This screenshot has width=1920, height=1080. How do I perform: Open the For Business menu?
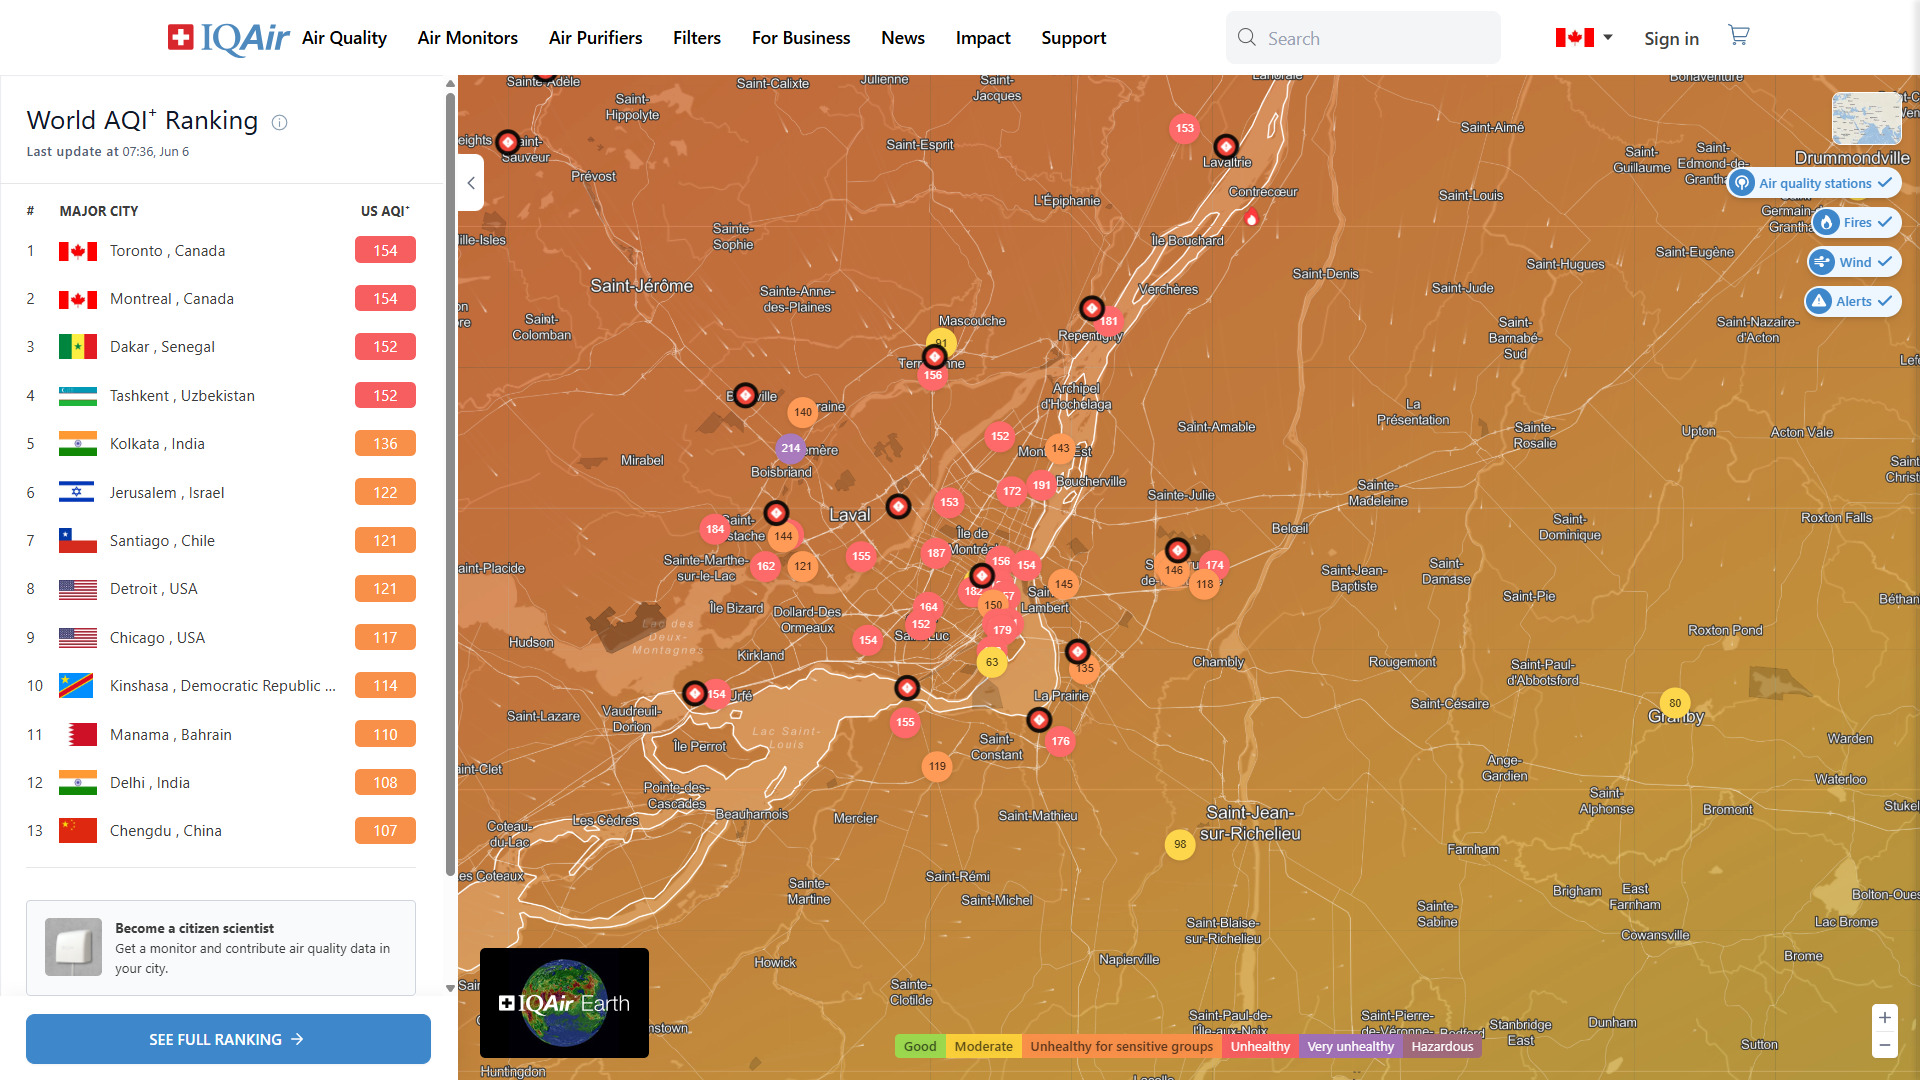pos(800,38)
